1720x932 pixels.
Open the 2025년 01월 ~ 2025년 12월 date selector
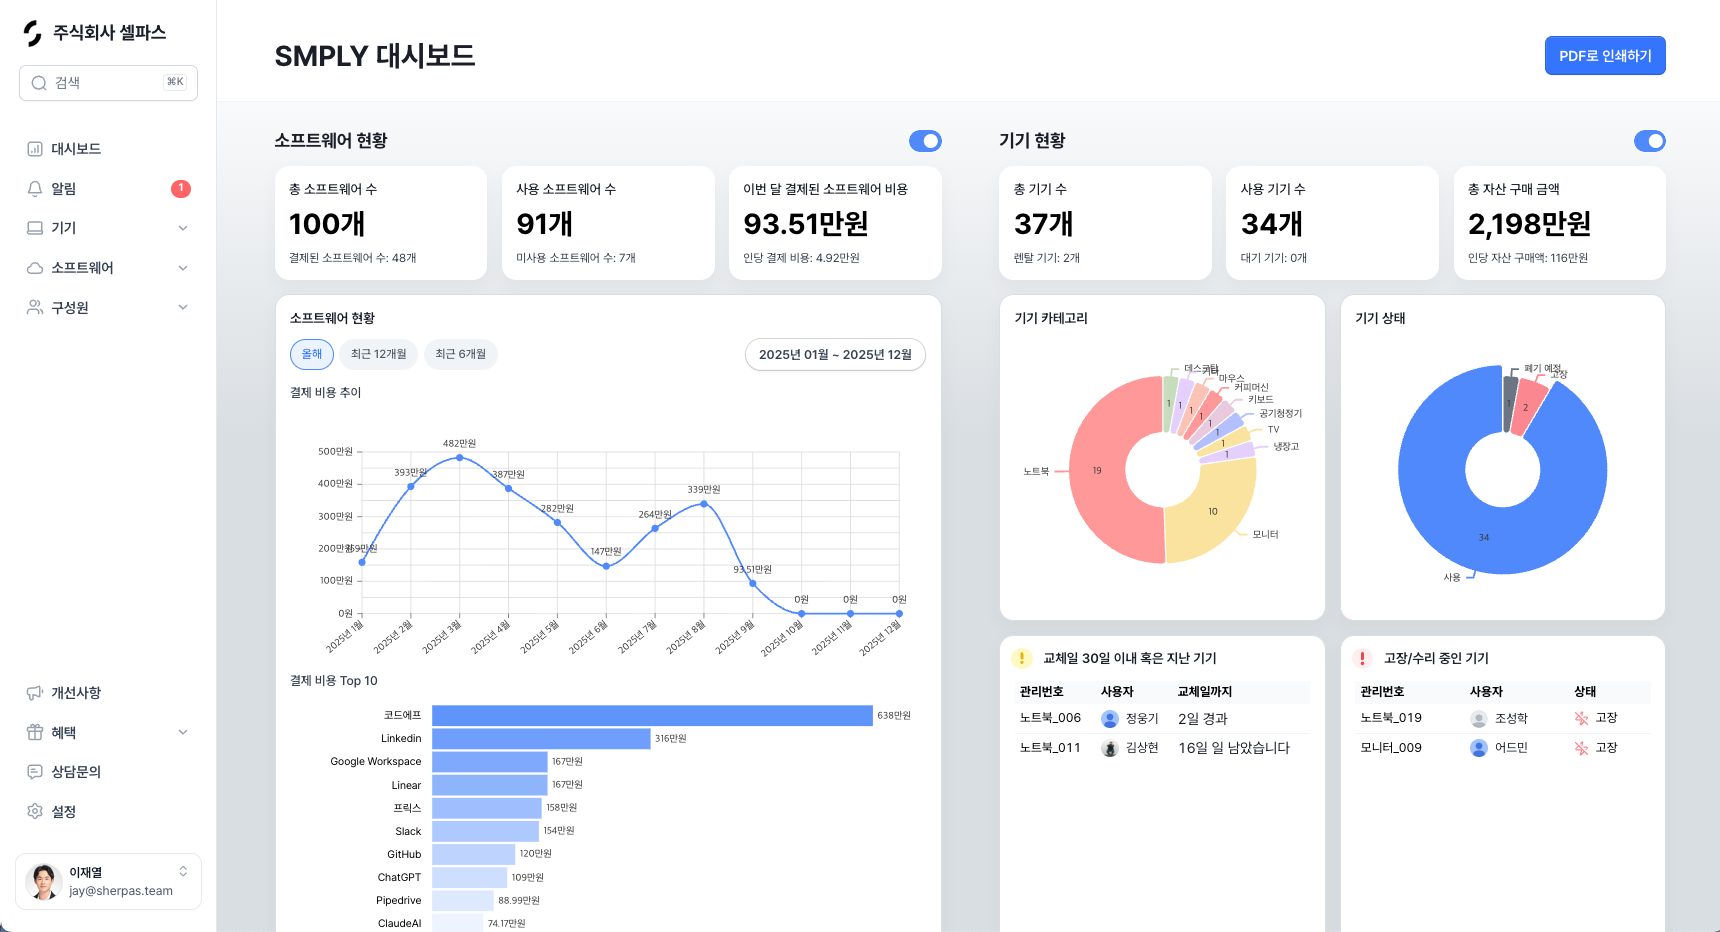click(x=834, y=354)
